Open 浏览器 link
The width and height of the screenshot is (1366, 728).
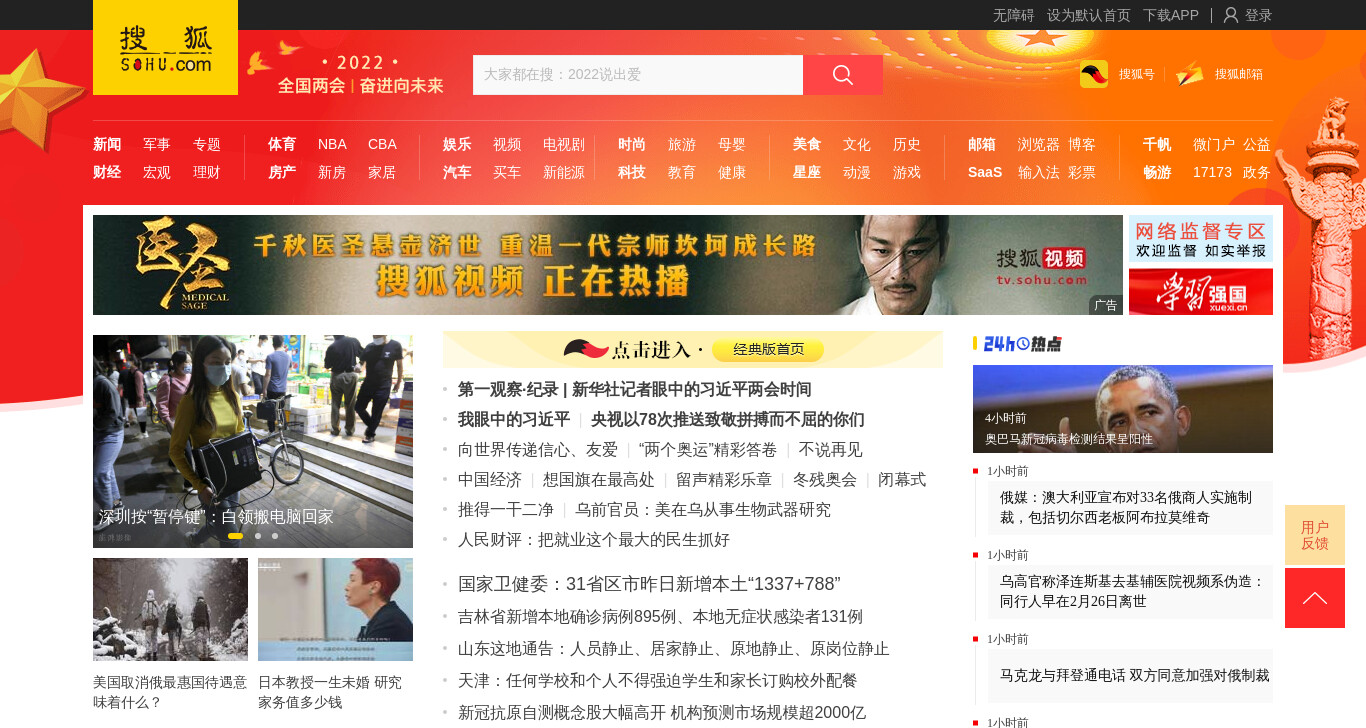(1039, 144)
